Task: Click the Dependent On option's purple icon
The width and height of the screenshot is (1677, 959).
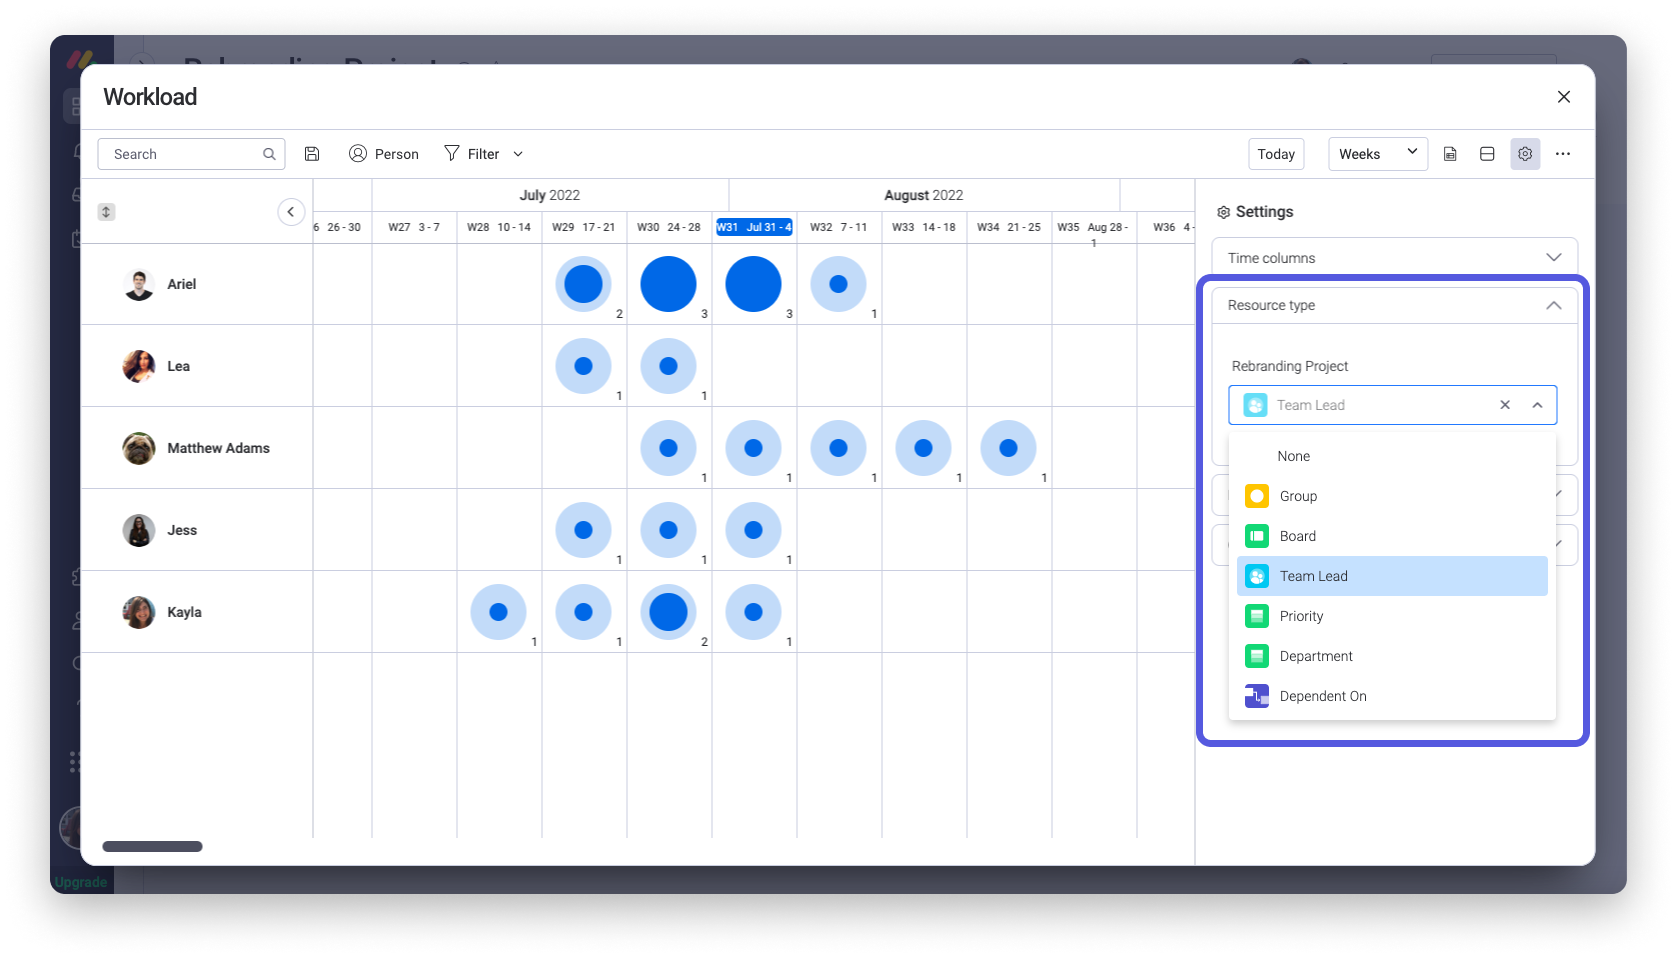Action: click(1257, 696)
